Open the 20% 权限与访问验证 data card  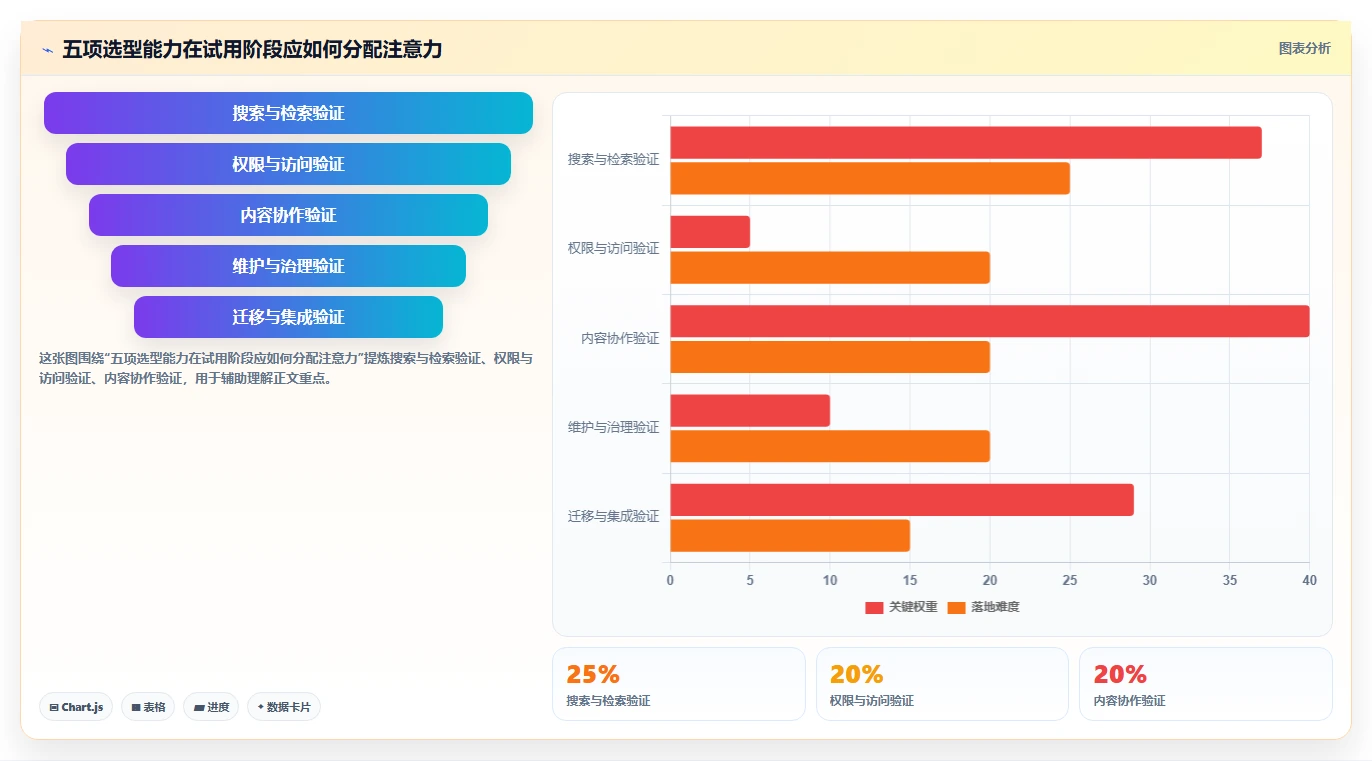click(942, 684)
